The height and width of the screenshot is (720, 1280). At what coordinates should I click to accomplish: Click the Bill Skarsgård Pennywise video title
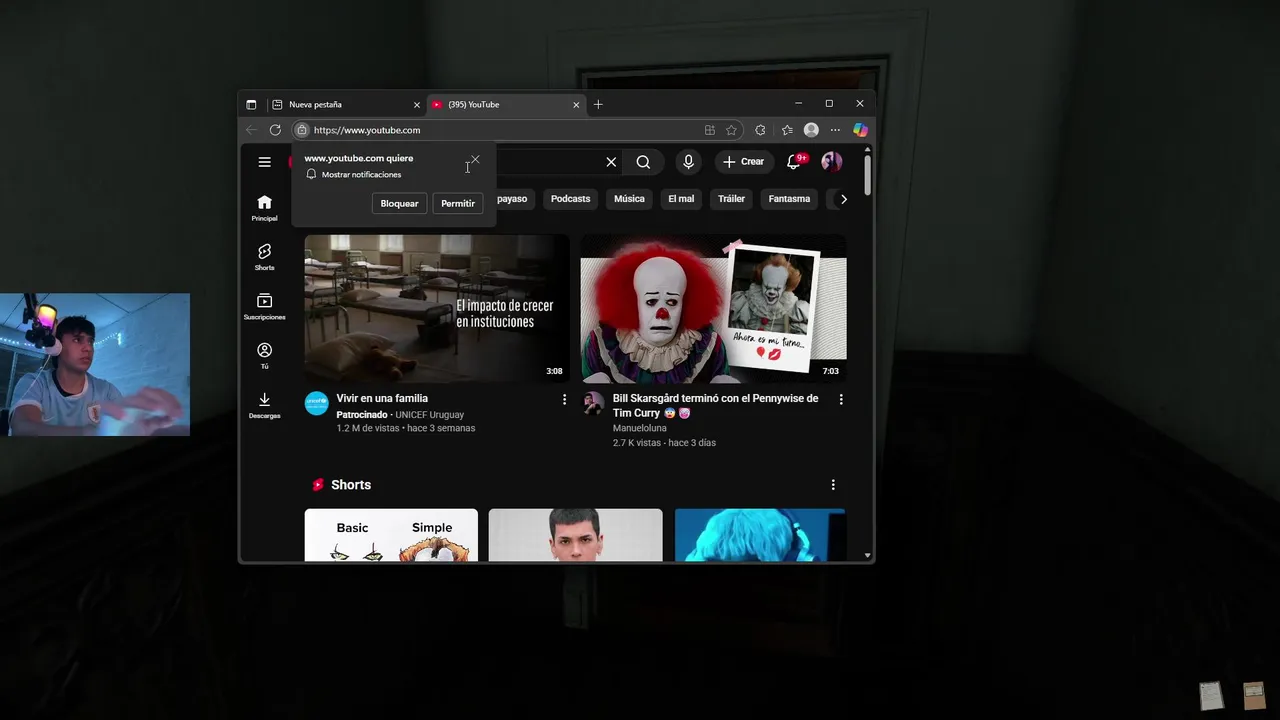coord(715,405)
